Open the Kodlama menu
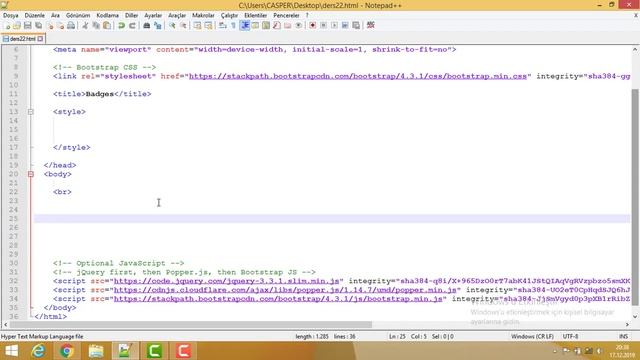 (107, 15)
